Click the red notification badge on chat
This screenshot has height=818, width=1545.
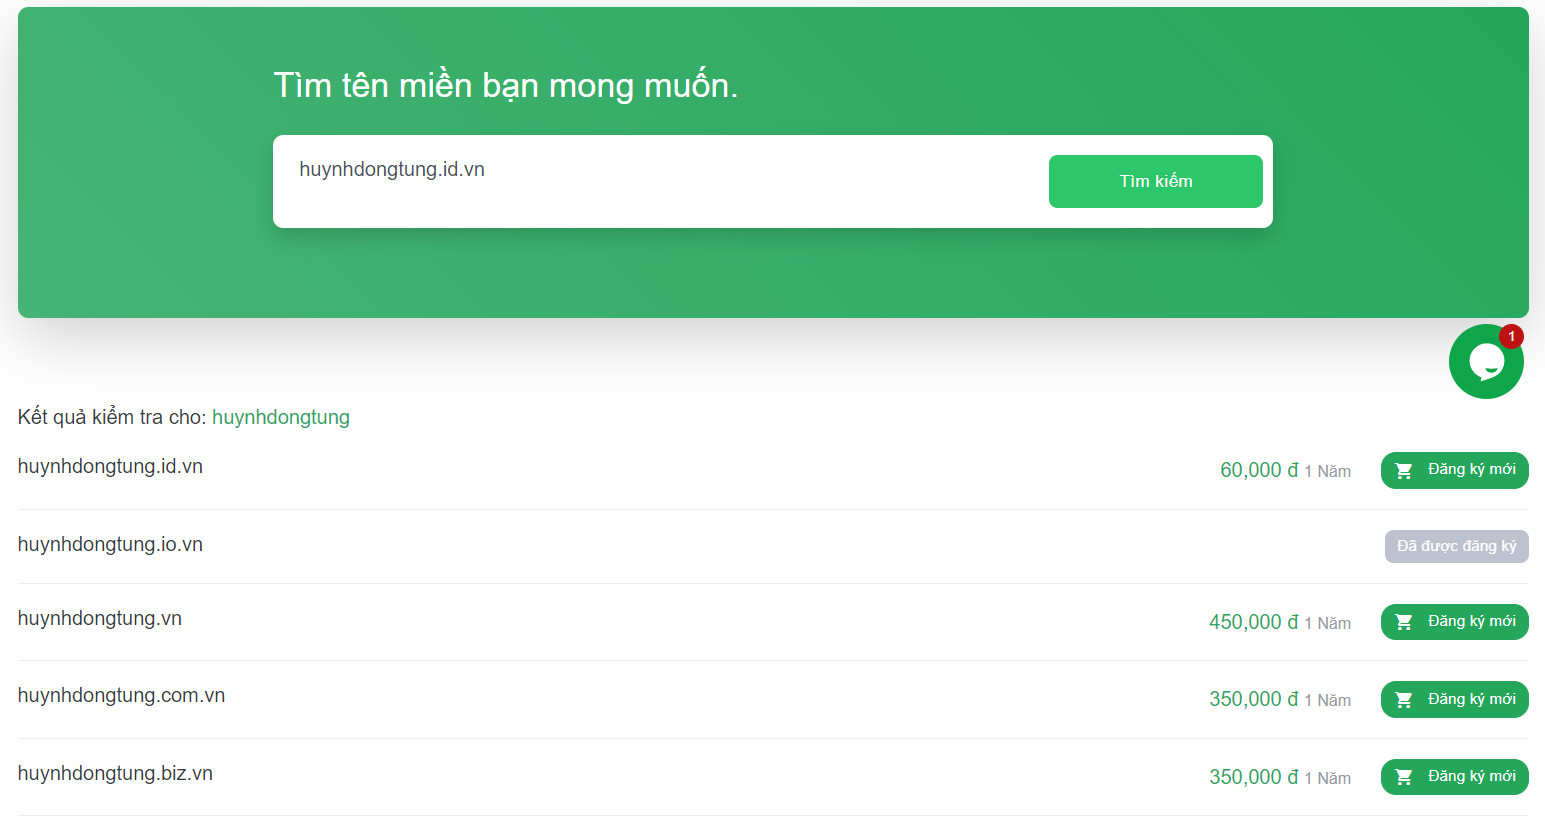click(x=1511, y=337)
